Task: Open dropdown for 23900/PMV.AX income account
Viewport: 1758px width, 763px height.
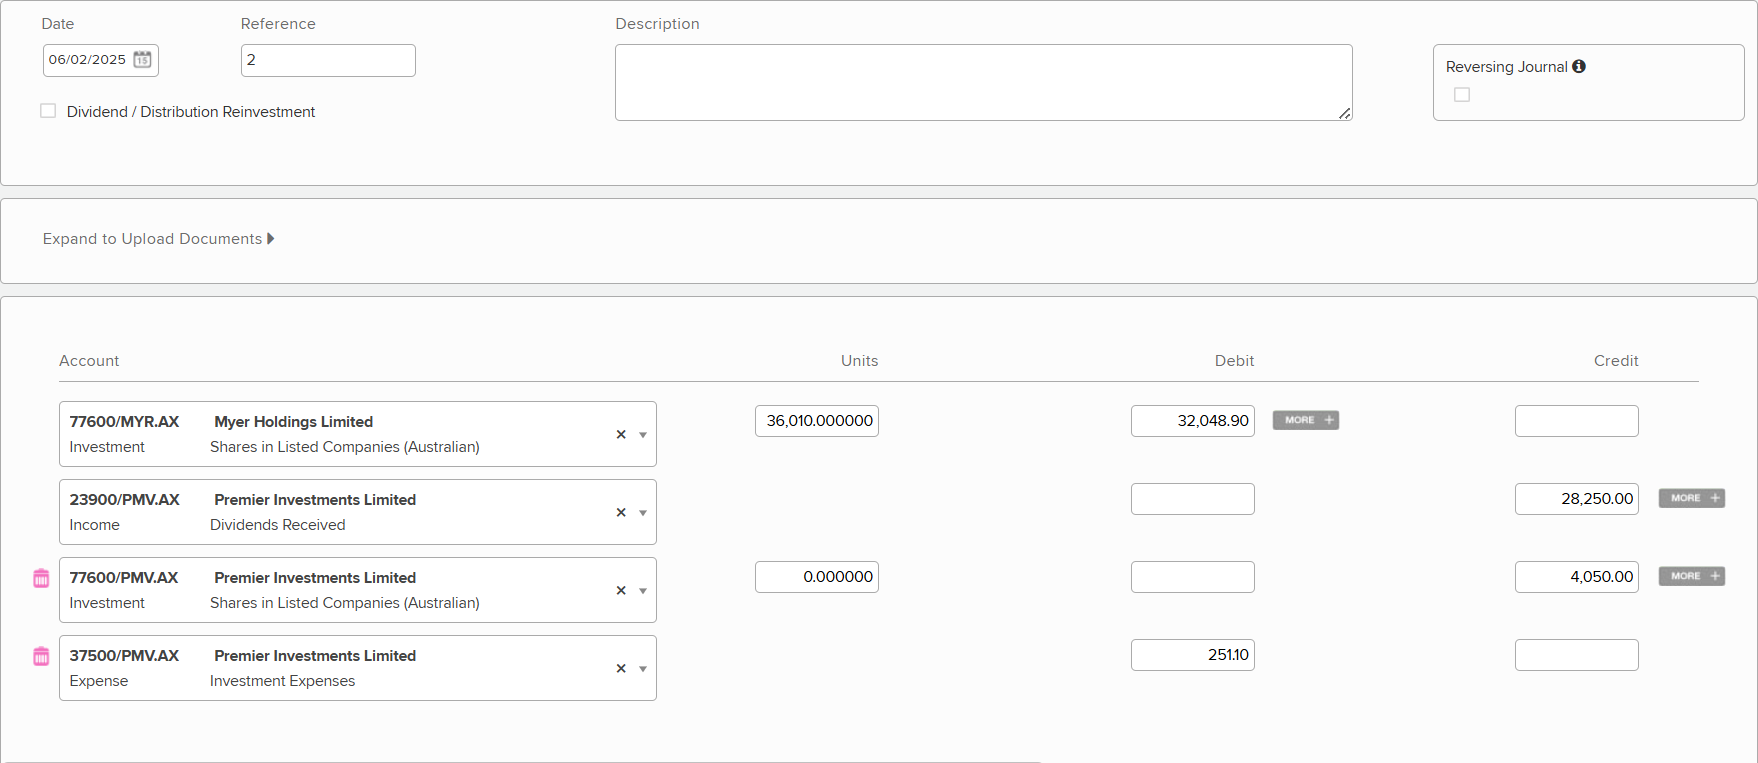Action: tap(643, 513)
